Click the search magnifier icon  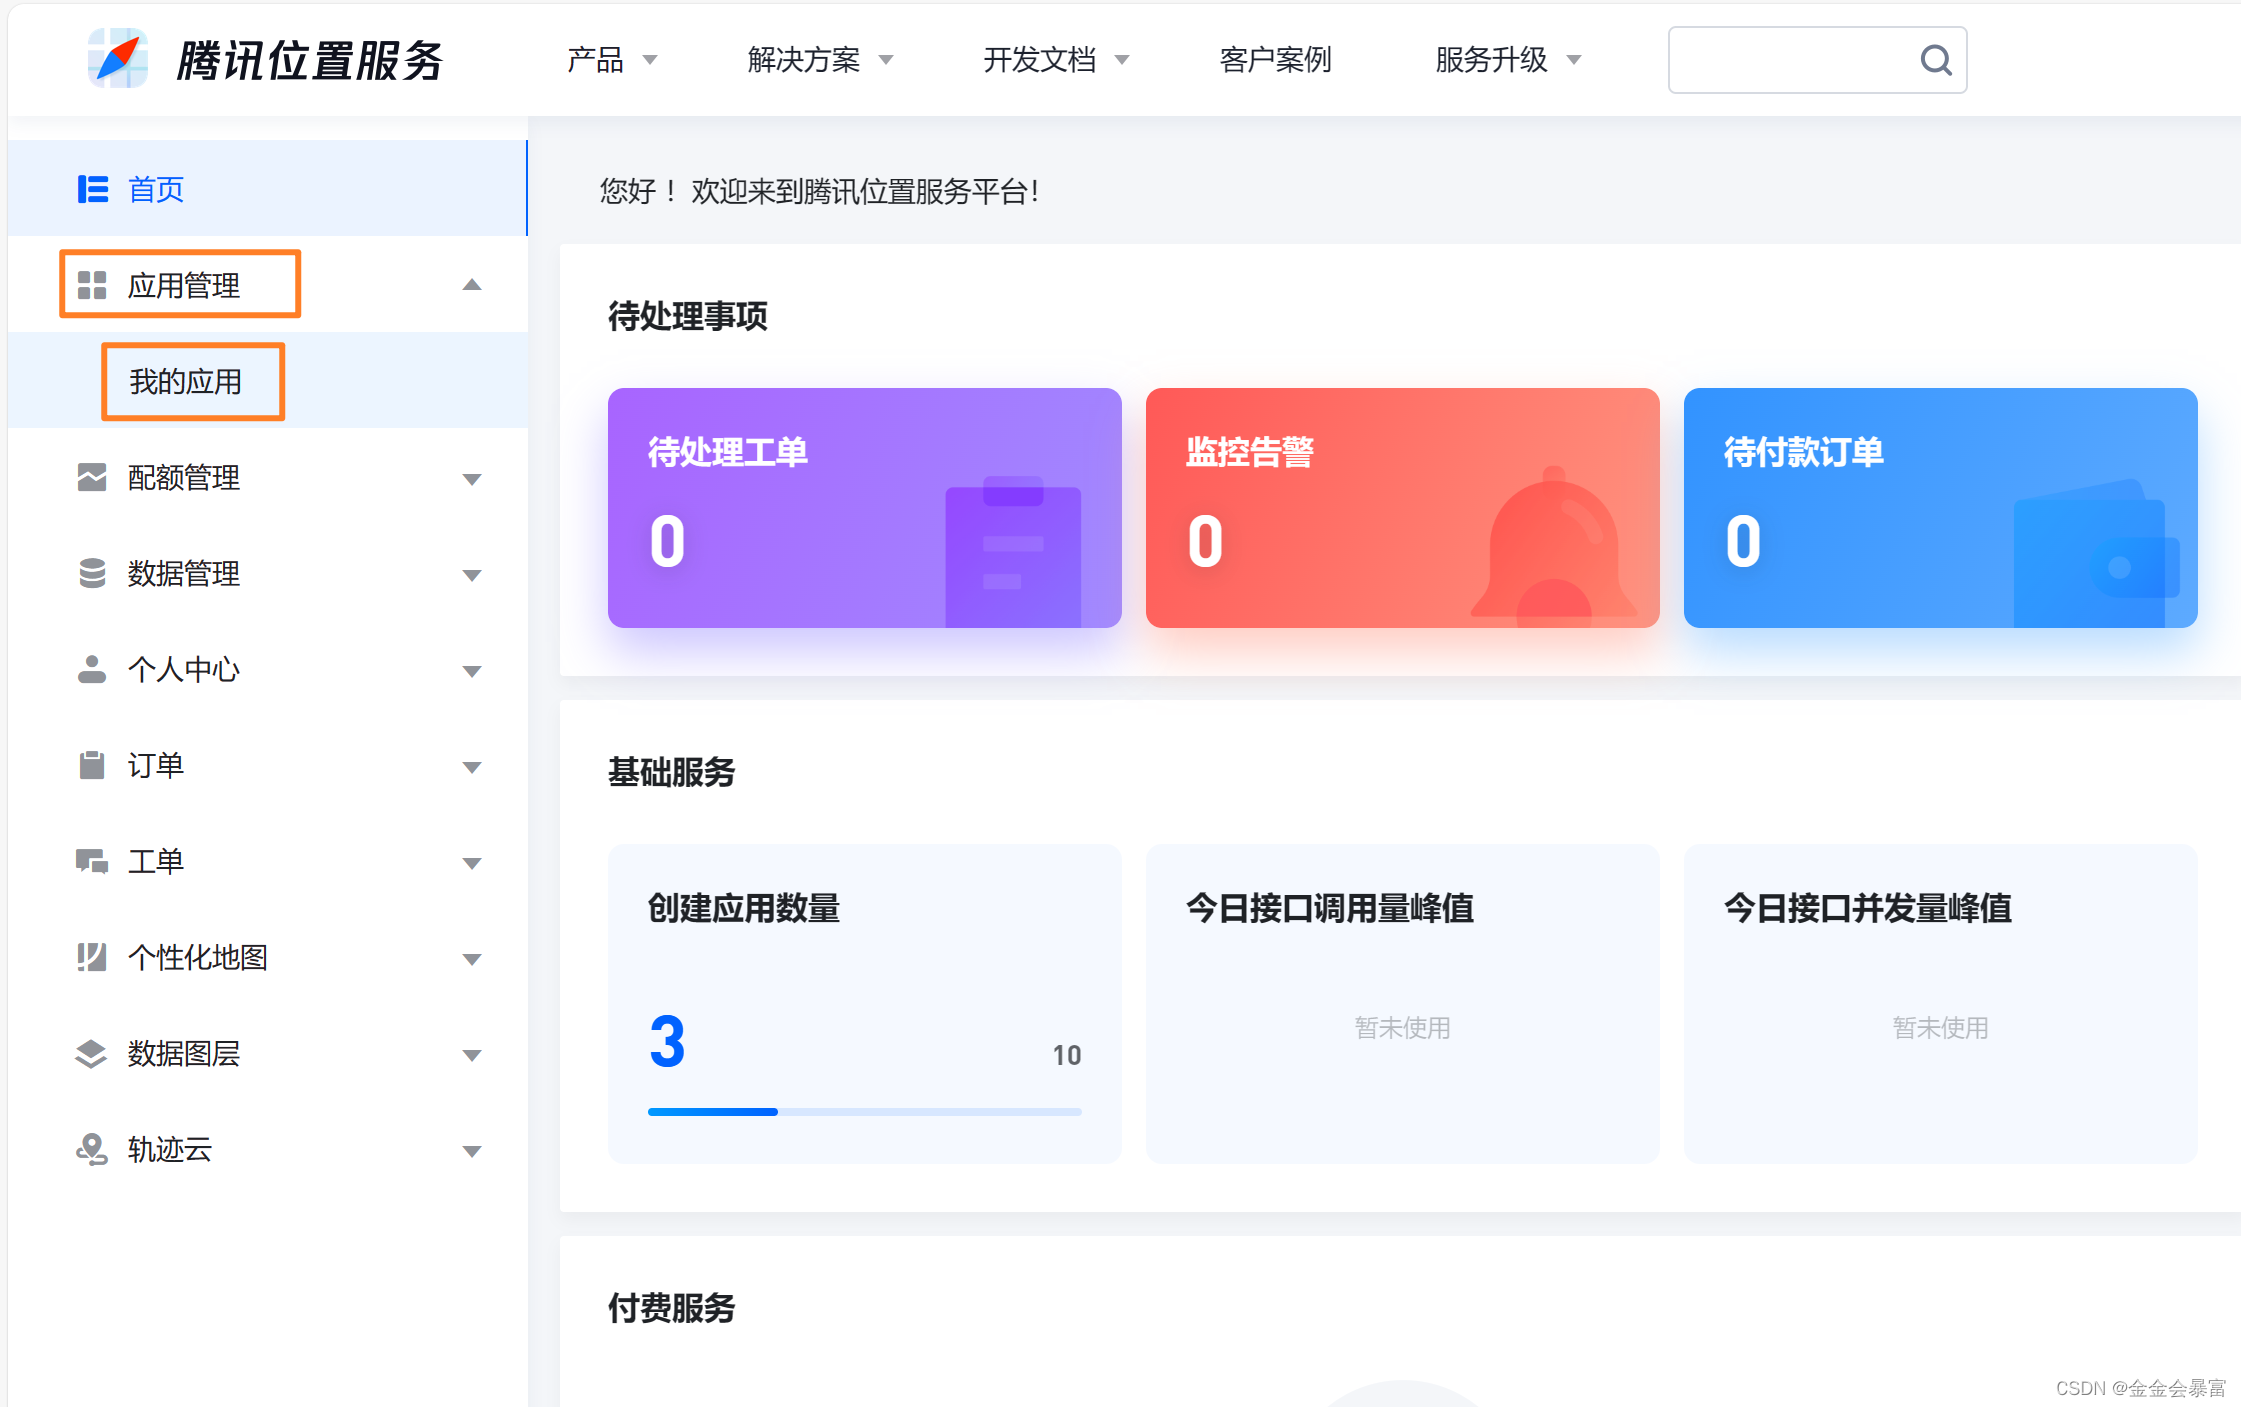pos(1935,61)
